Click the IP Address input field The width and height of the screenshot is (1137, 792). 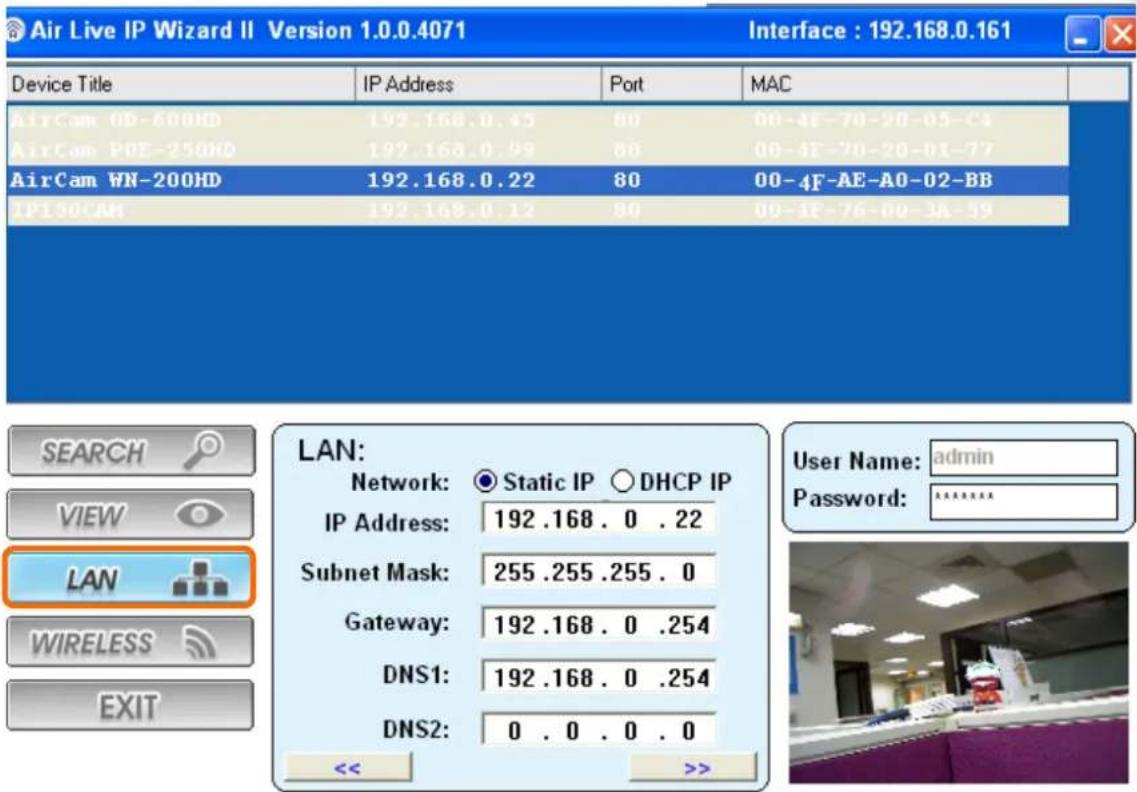click(599, 519)
